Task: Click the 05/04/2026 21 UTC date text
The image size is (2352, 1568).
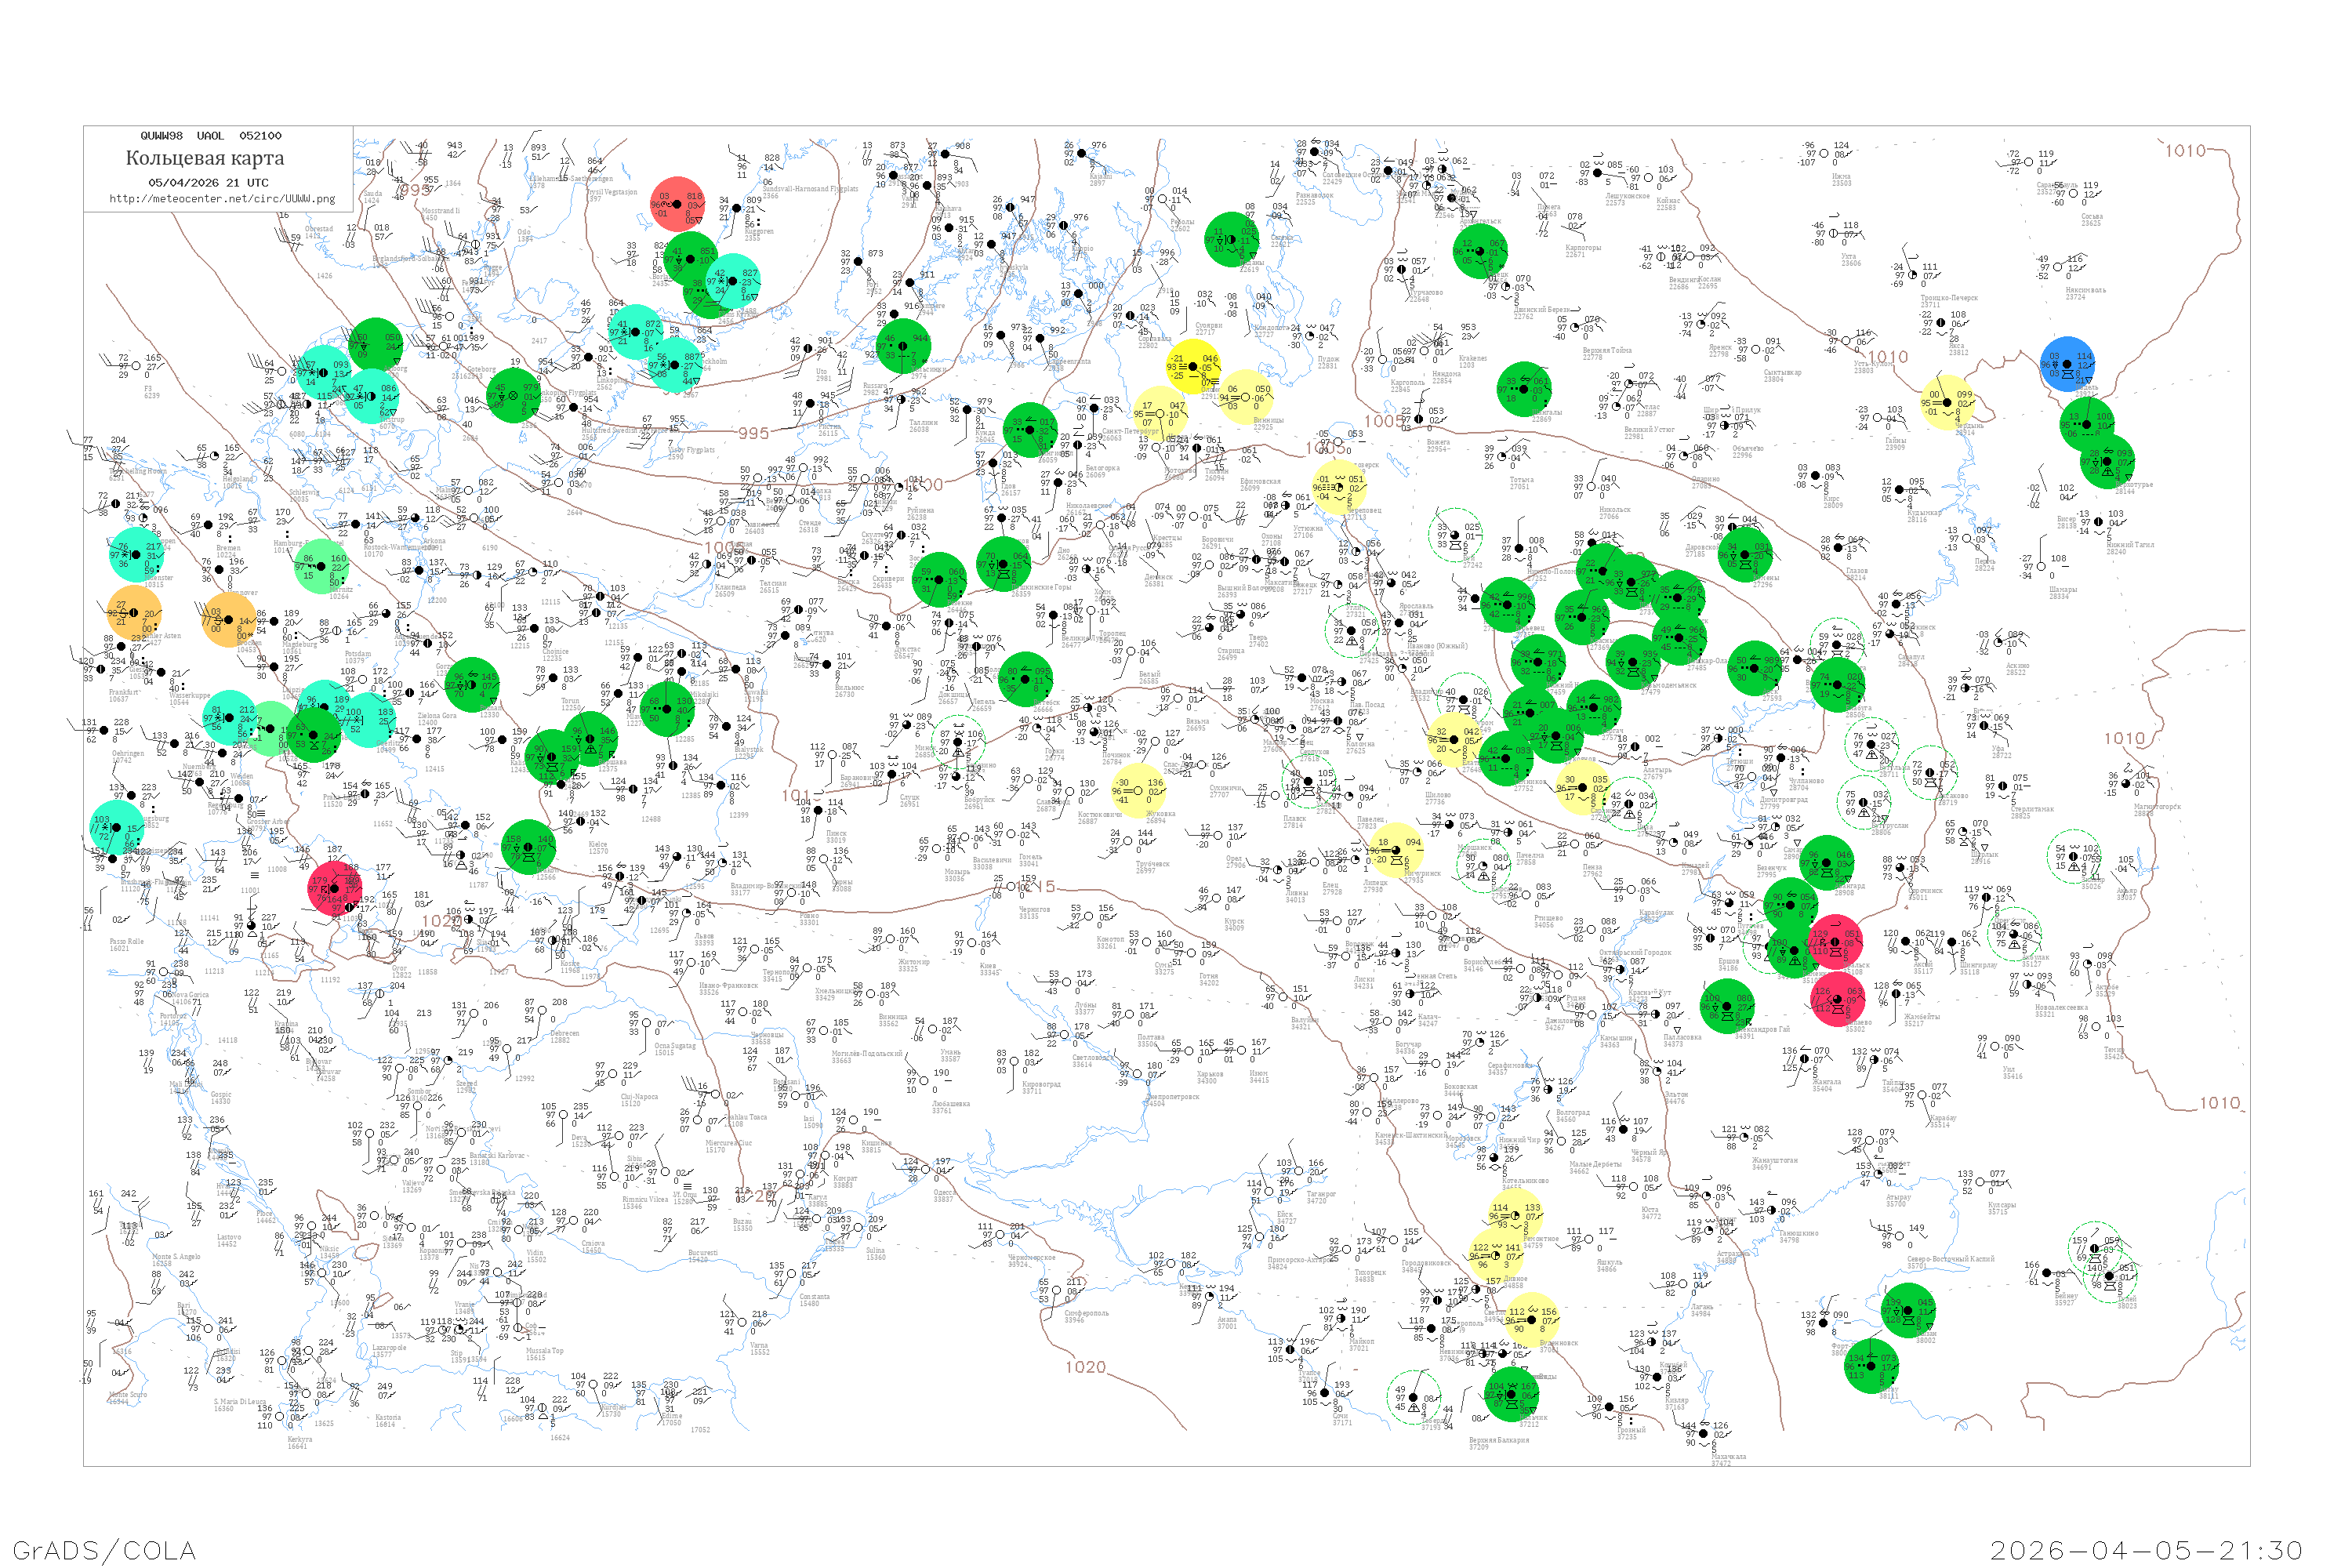Action: 208,183
